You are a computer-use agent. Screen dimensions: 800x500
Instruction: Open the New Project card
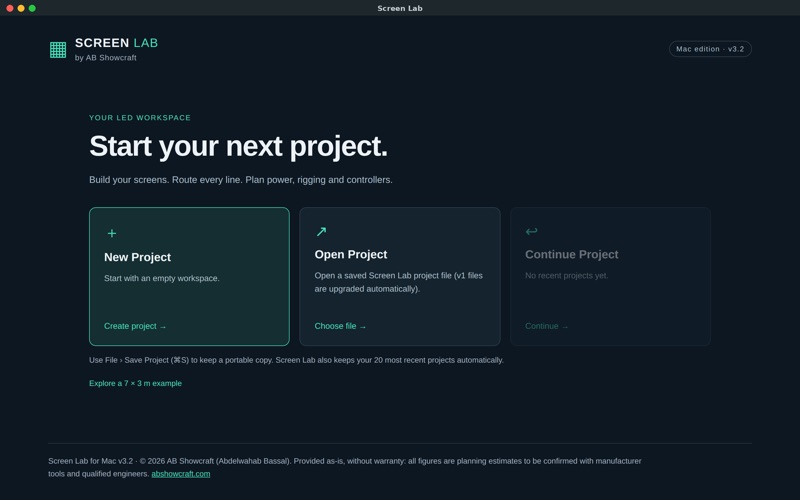point(189,277)
